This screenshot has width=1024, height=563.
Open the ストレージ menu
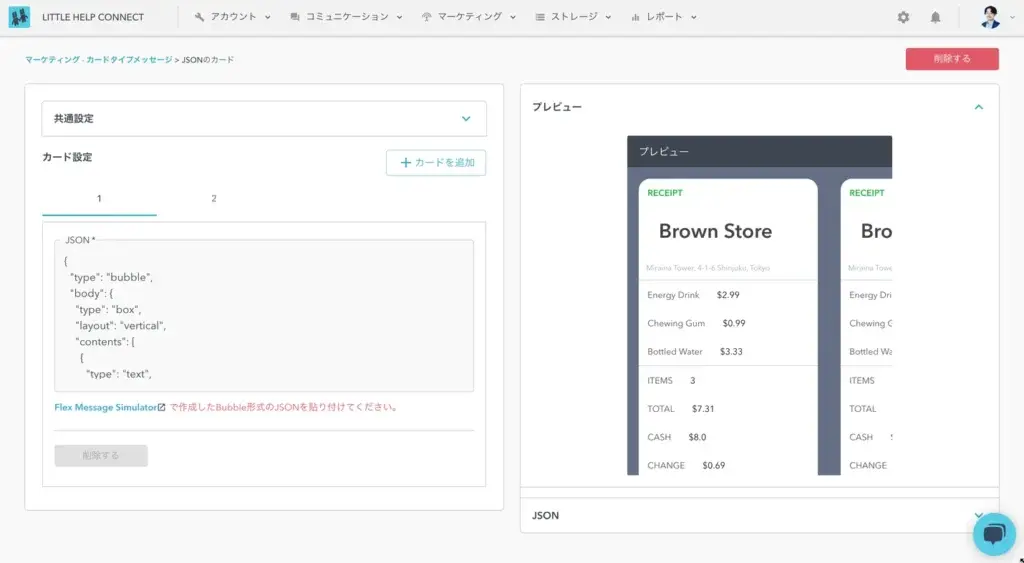[573, 17]
